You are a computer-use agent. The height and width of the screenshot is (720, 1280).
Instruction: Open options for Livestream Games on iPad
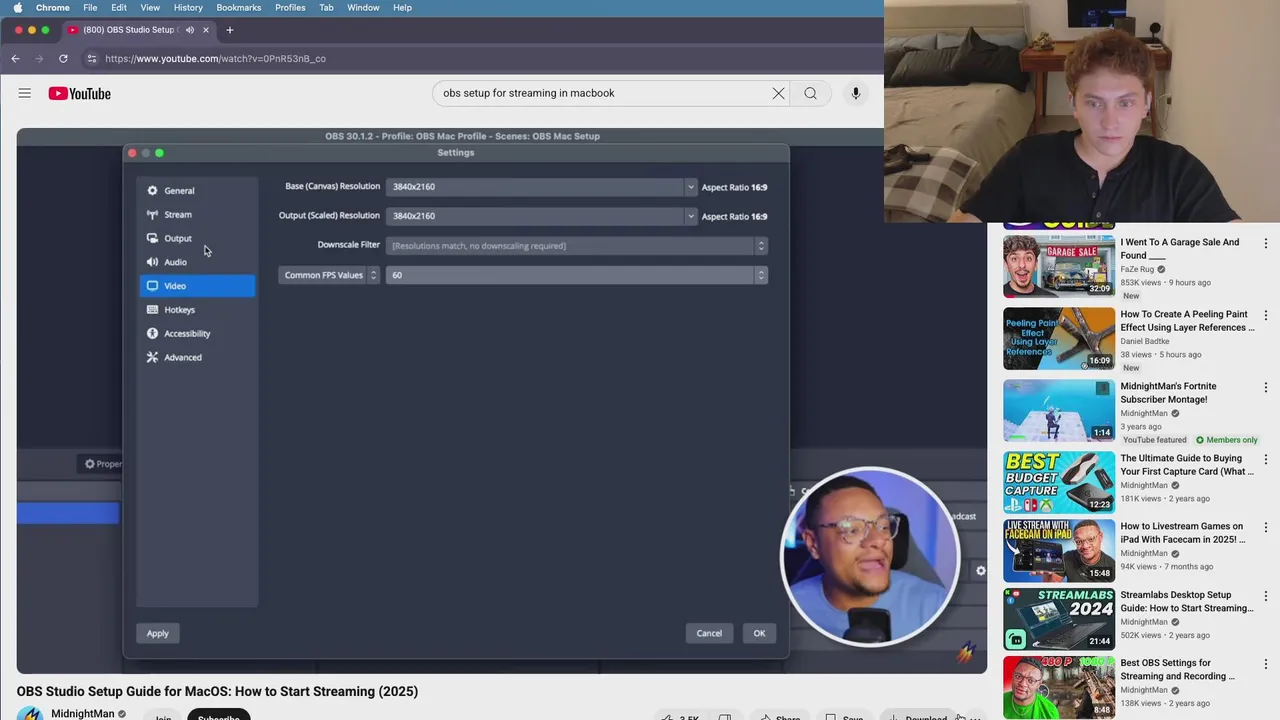[x=1265, y=527]
